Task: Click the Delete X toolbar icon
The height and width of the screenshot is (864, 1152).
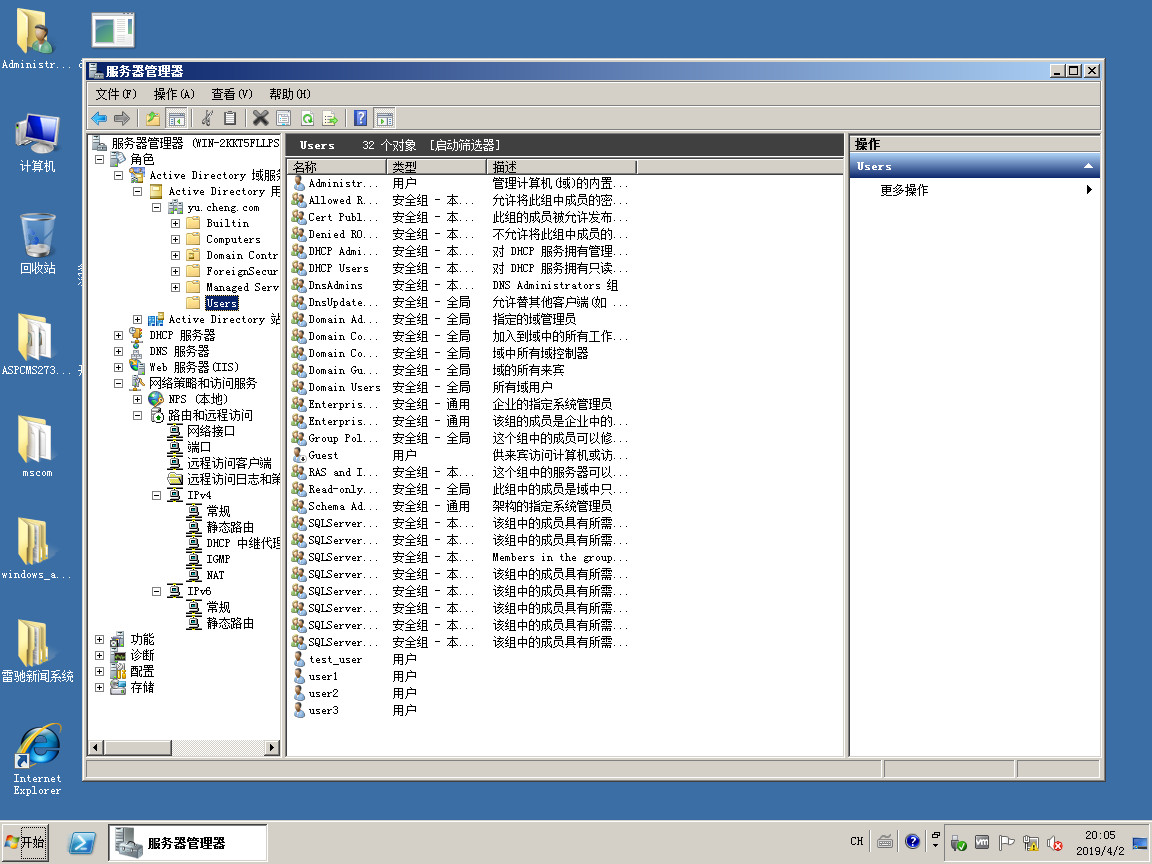Action: [x=261, y=118]
